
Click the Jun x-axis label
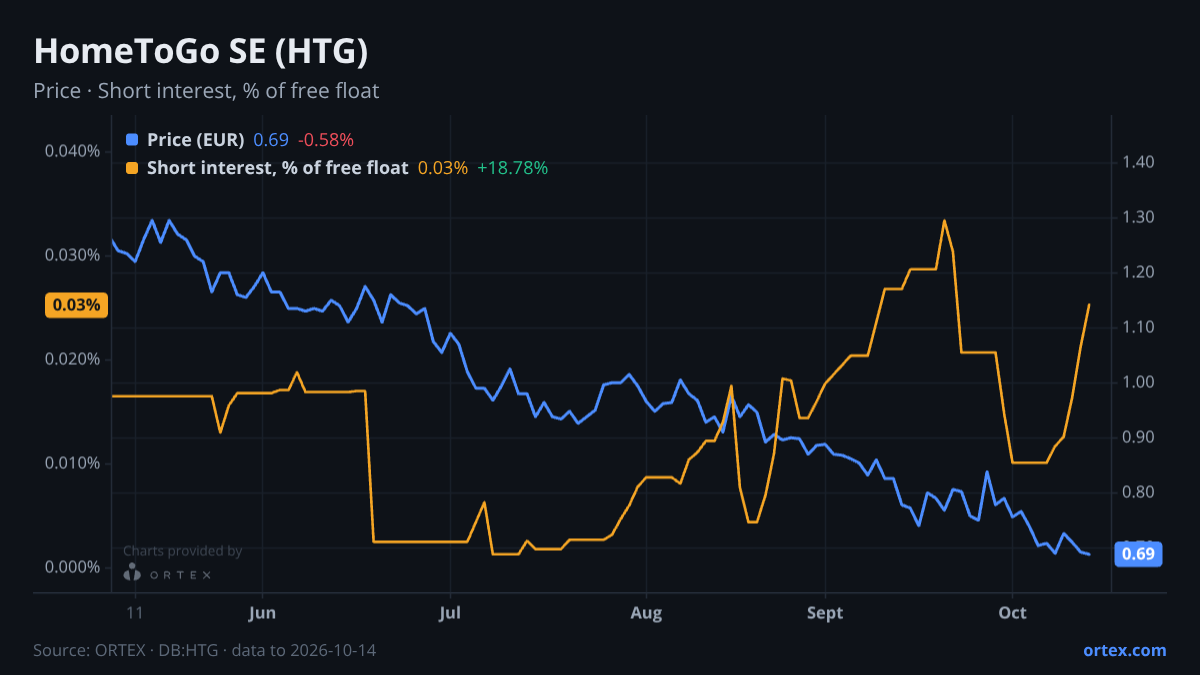coord(262,613)
